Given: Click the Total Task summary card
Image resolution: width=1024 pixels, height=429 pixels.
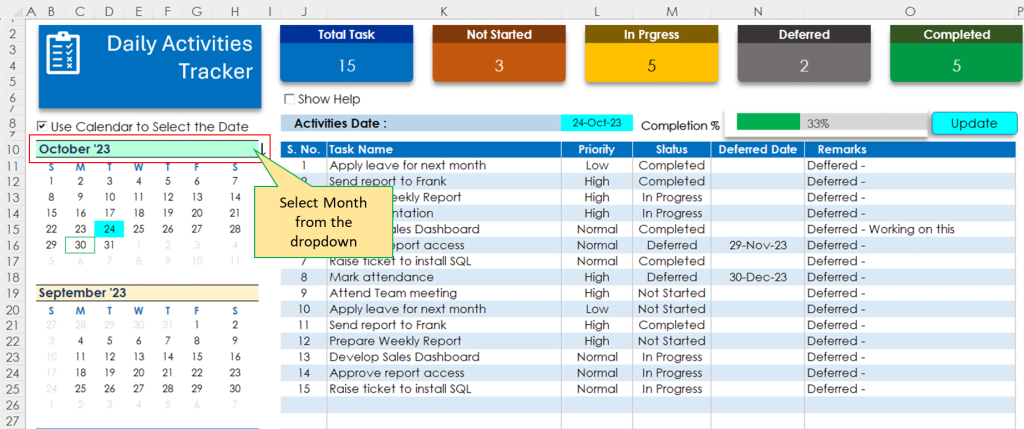Looking at the screenshot, I should pyautogui.click(x=347, y=54).
